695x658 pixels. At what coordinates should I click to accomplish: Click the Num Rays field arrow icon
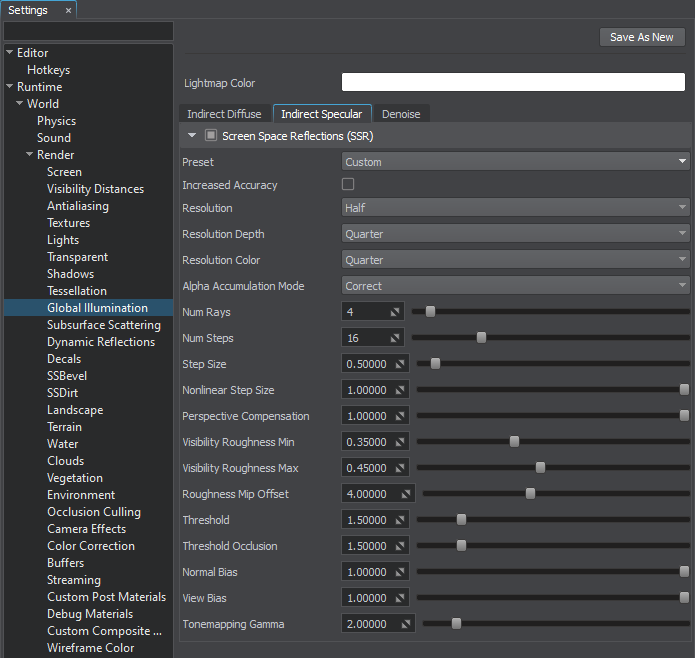[395, 312]
